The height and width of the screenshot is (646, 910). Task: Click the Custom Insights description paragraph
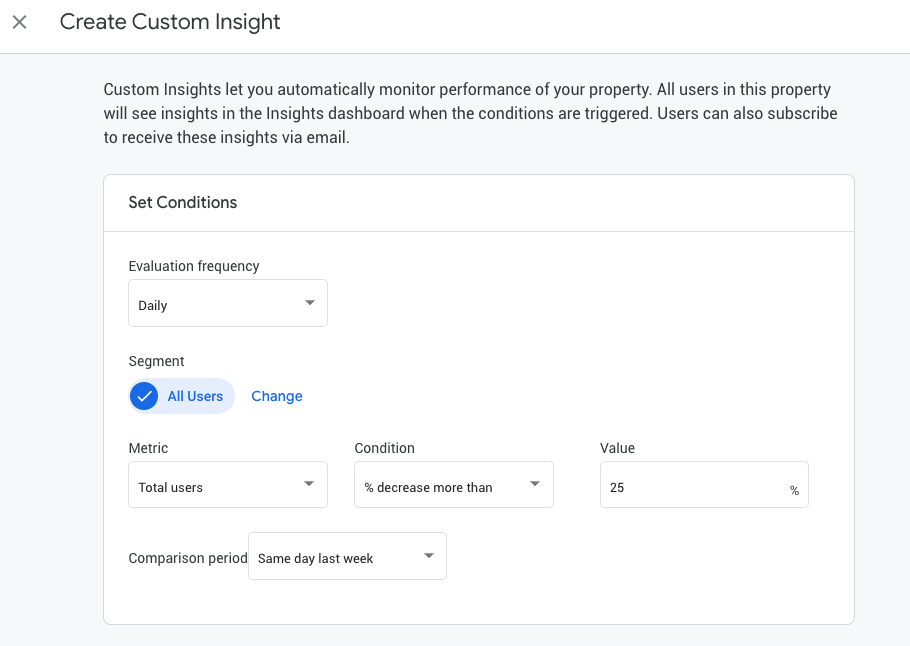(x=470, y=114)
